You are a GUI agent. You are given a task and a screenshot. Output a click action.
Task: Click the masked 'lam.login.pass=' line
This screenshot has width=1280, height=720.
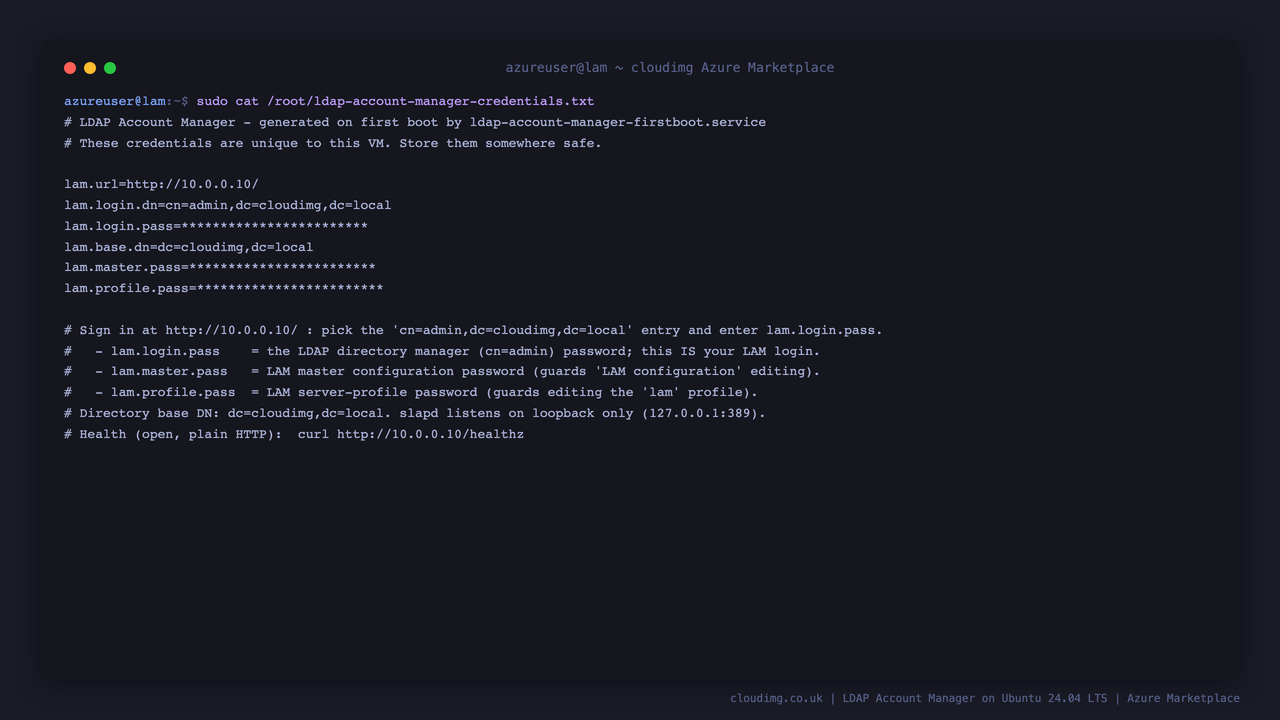click(x=216, y=226)
